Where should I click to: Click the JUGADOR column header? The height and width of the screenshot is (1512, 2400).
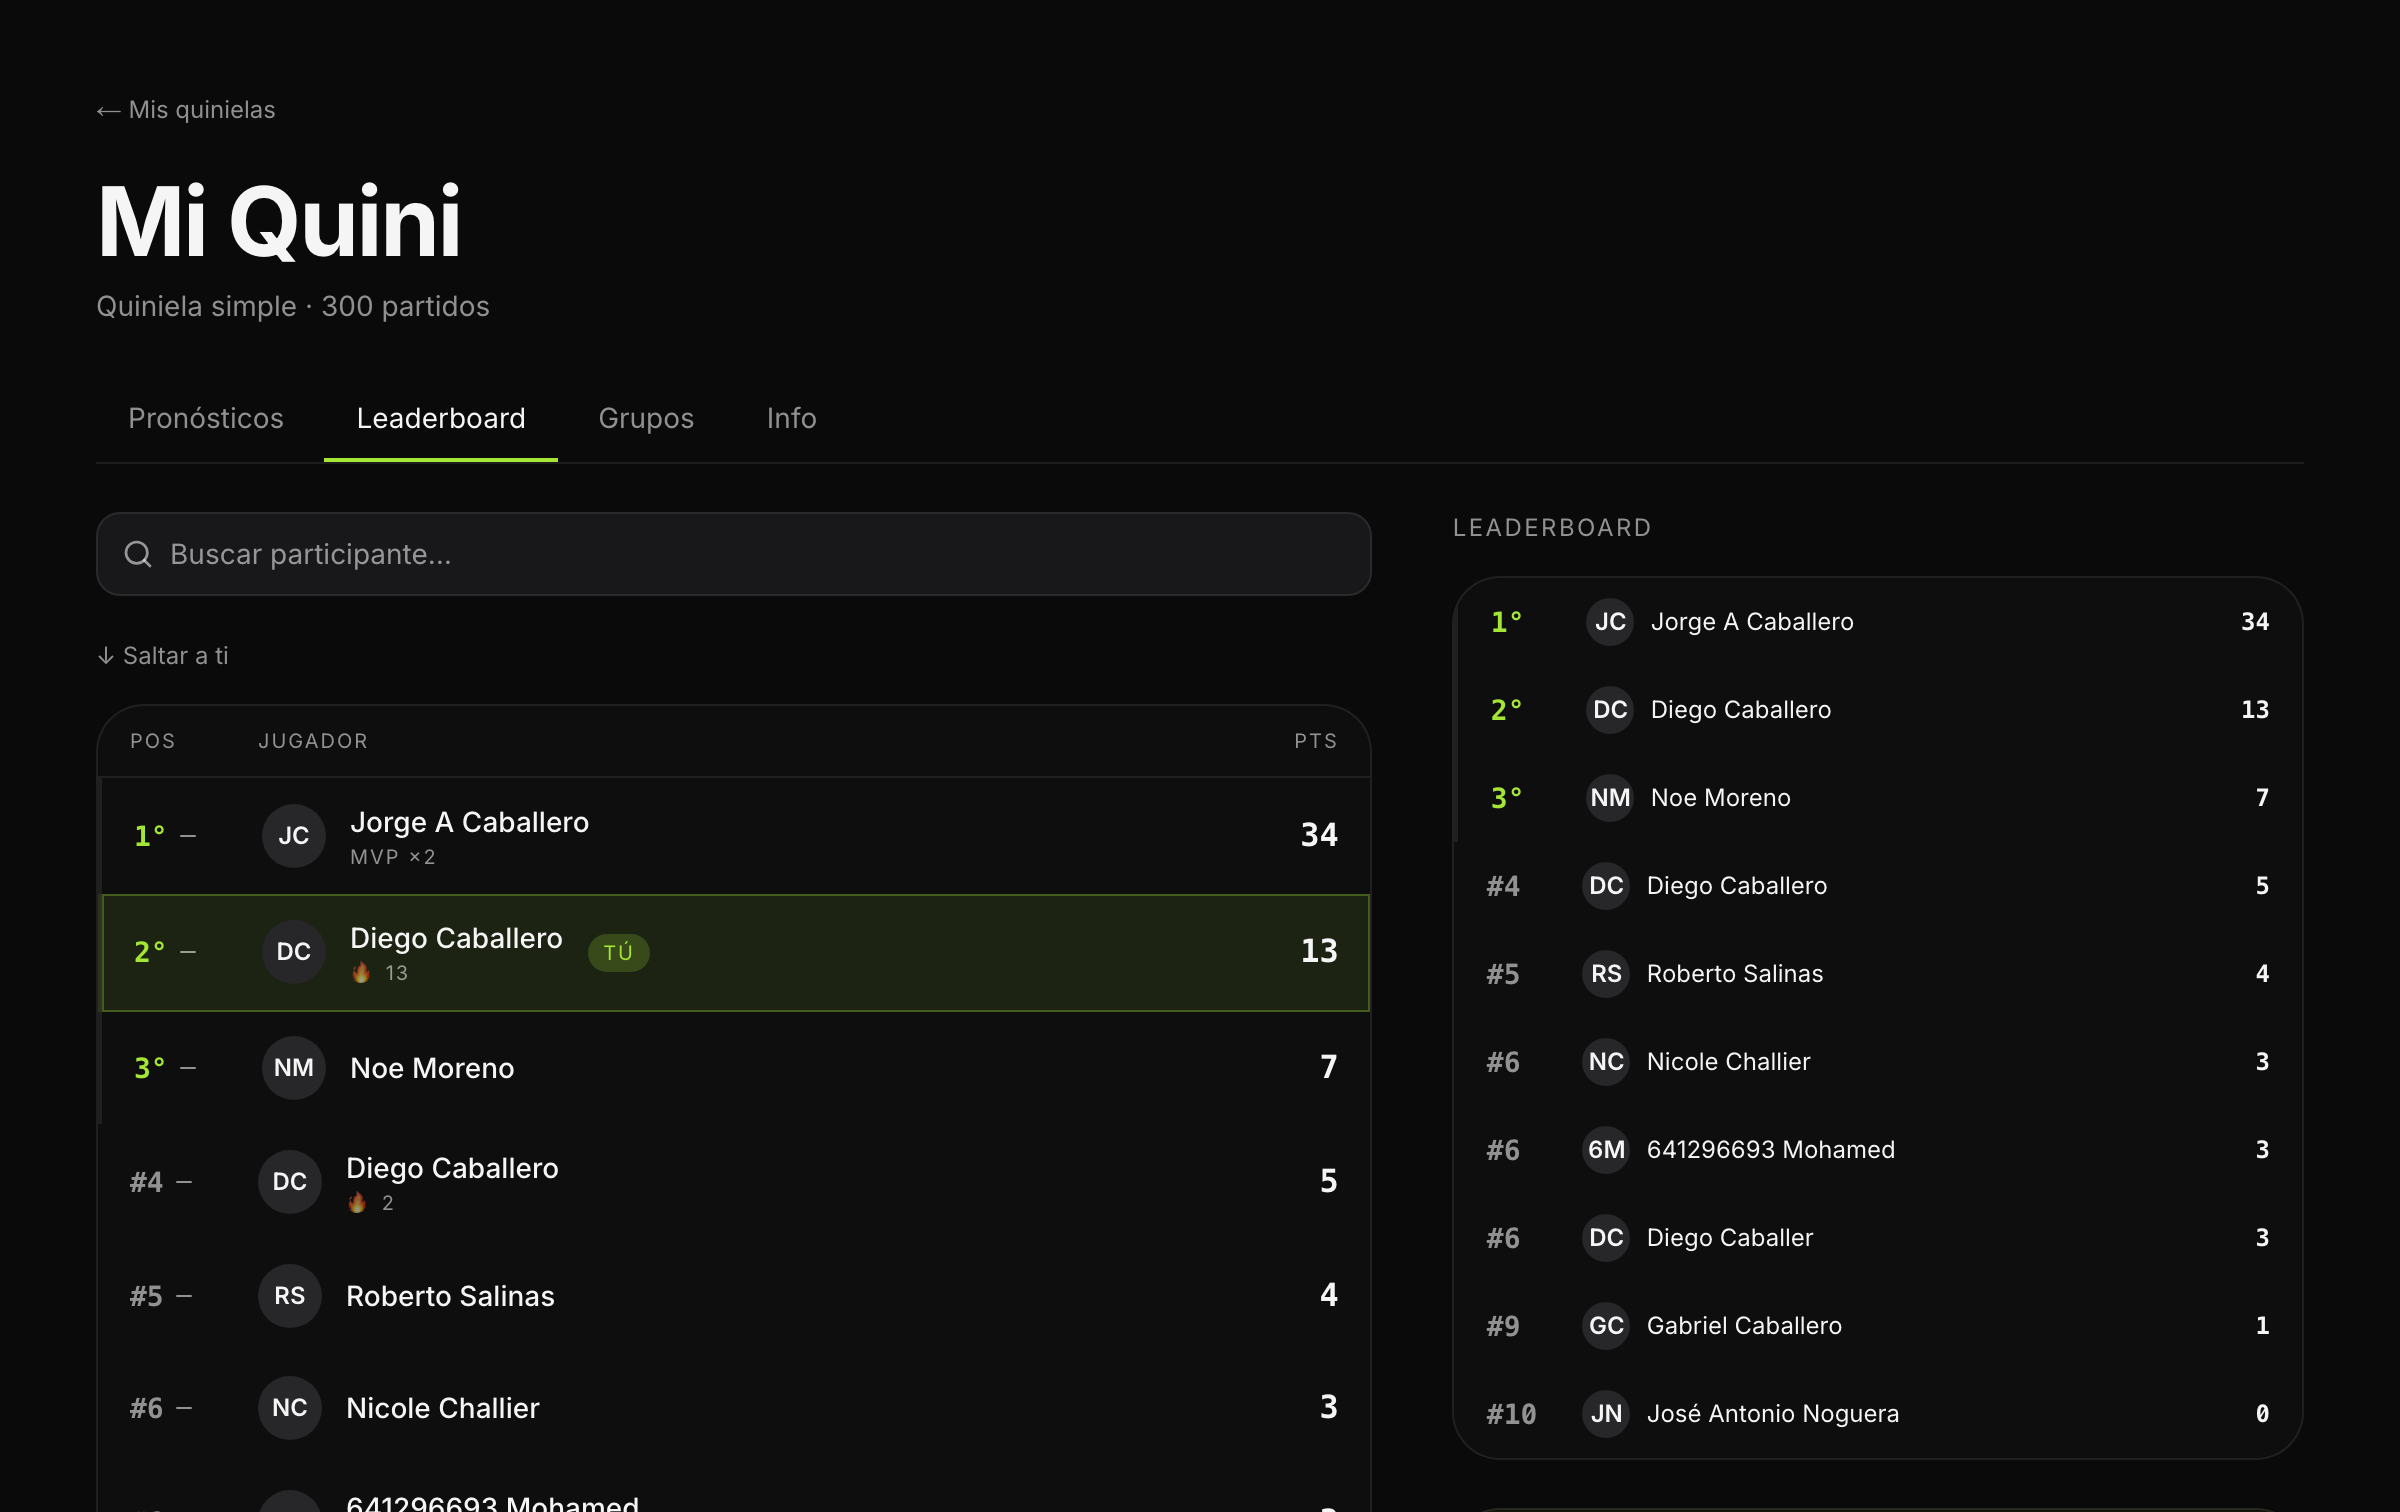[x=313, y=741]
